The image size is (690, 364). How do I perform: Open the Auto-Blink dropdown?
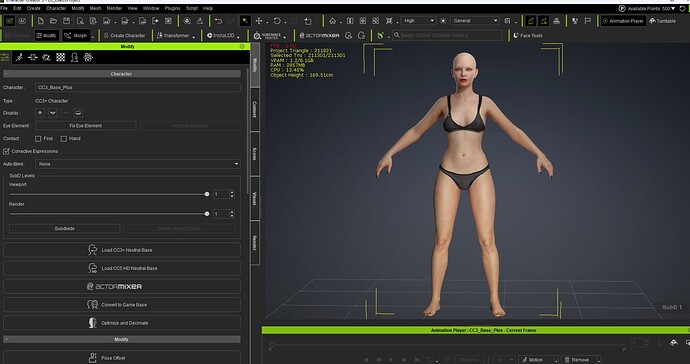click(x=138, y=164)
